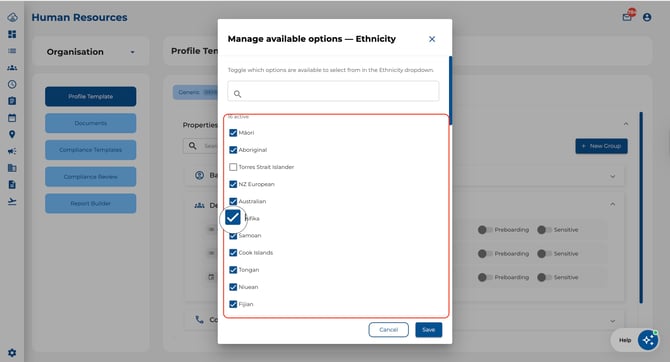This screenshot has width=670, height=362.
Task: Click the Properties search field
Action: click(201, 146)
